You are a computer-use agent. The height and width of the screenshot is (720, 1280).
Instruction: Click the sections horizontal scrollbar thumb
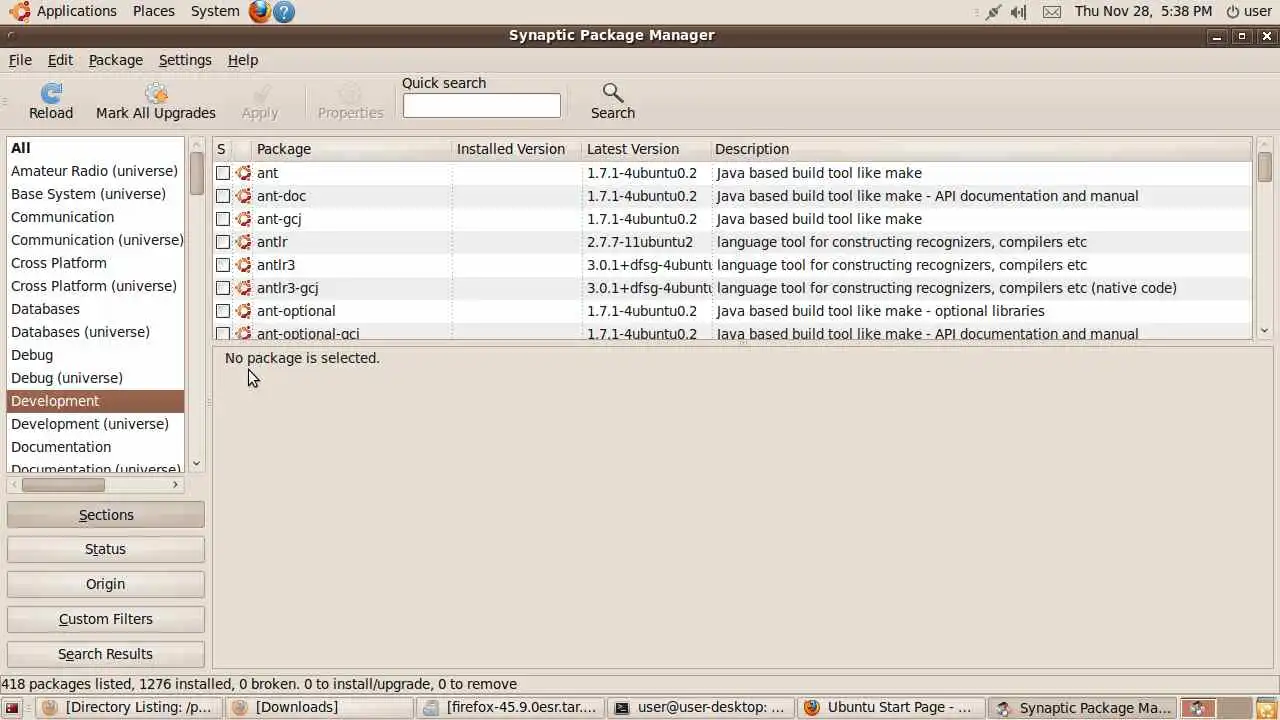tap(63, 485)
